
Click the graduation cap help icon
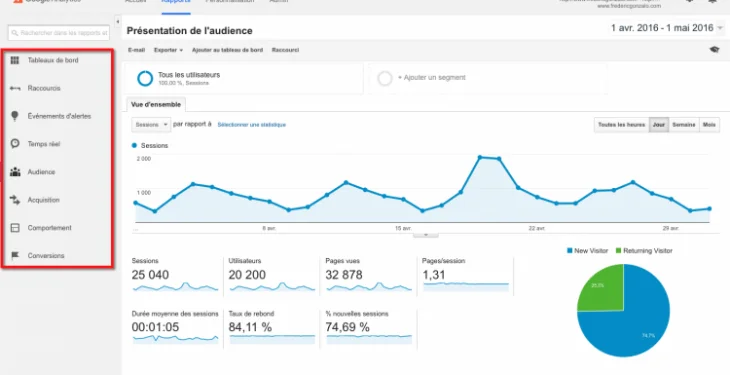point(714,49)
